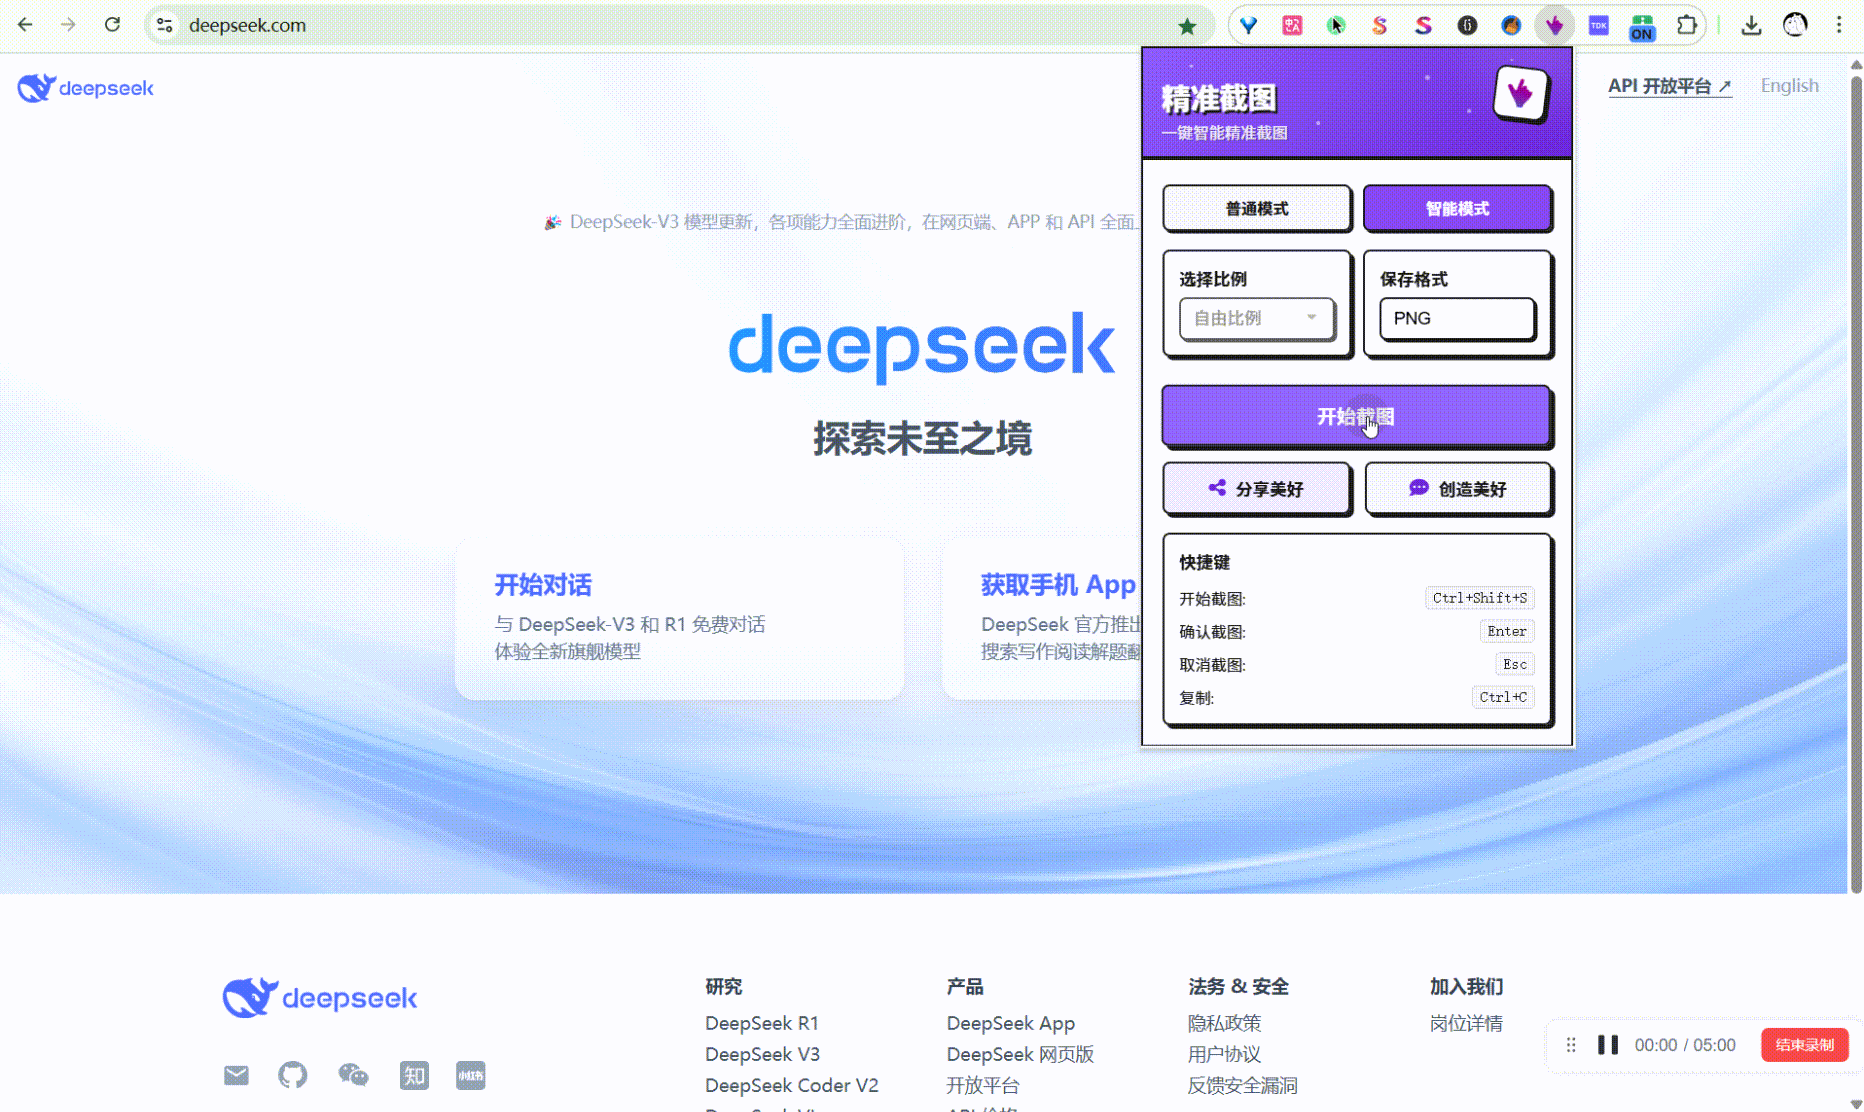Open browser downloads icon

coord(1750,25)
